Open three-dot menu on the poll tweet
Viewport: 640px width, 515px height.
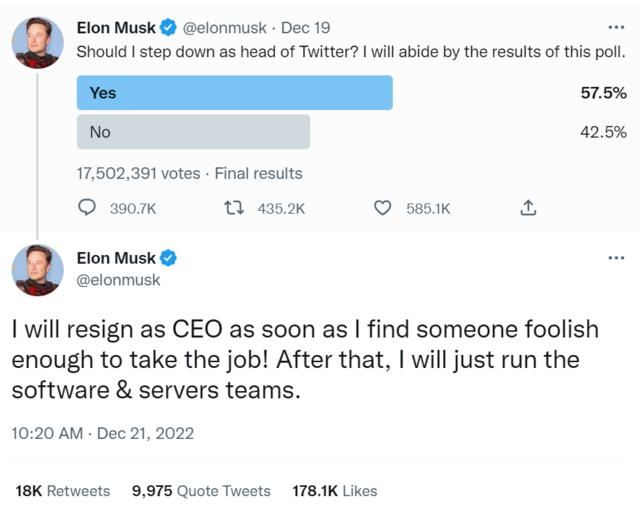click(616, 28)
